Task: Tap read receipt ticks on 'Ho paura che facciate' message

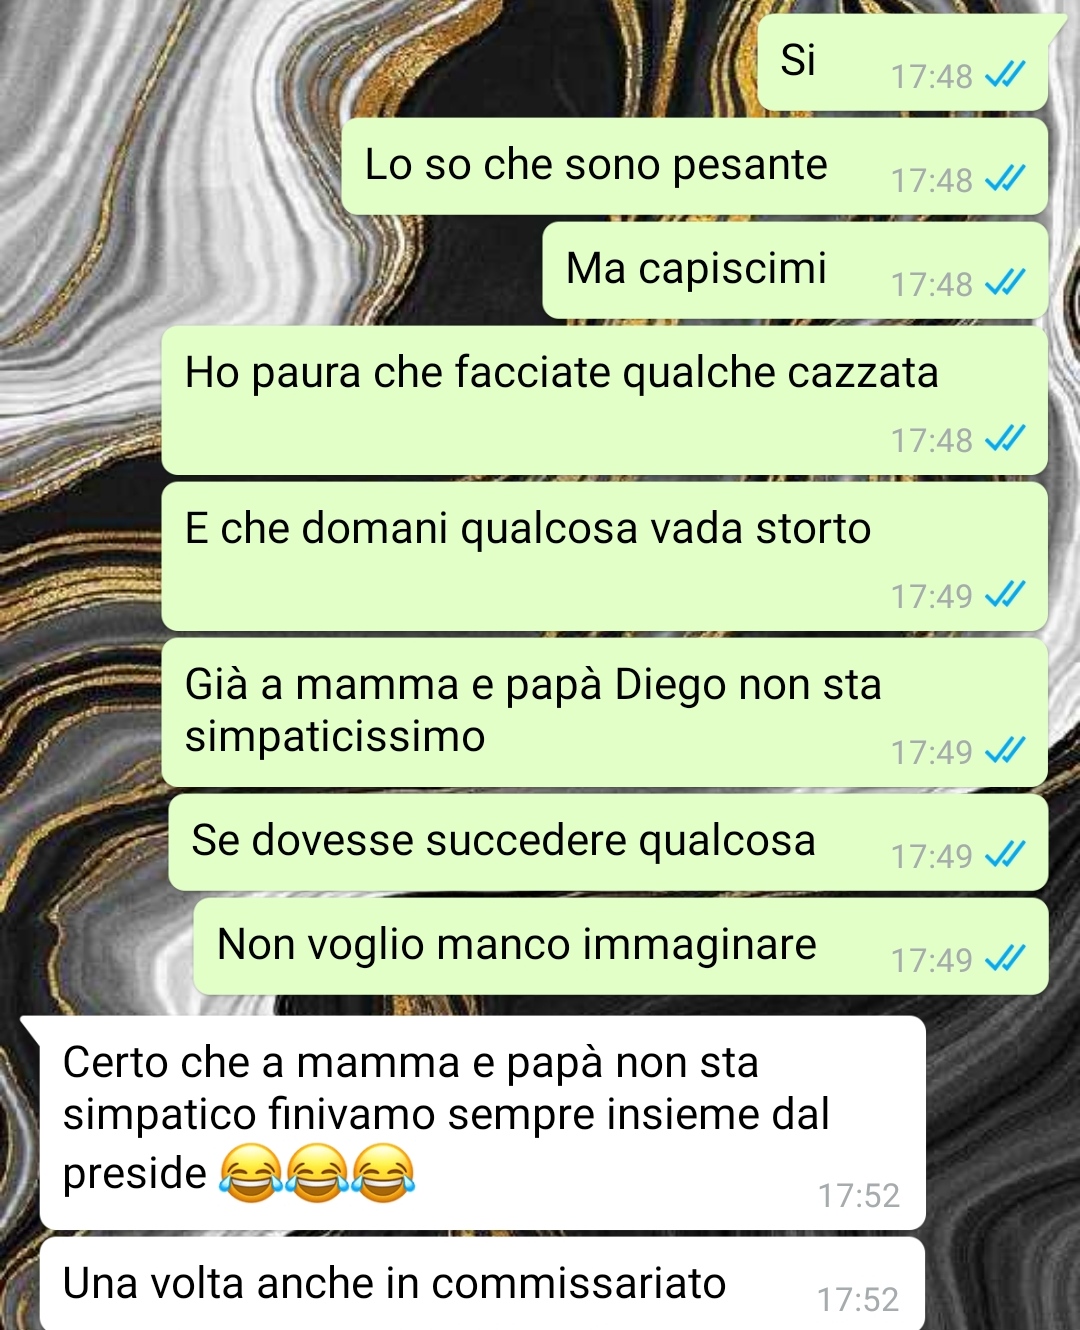Action: coord(1005,439)
